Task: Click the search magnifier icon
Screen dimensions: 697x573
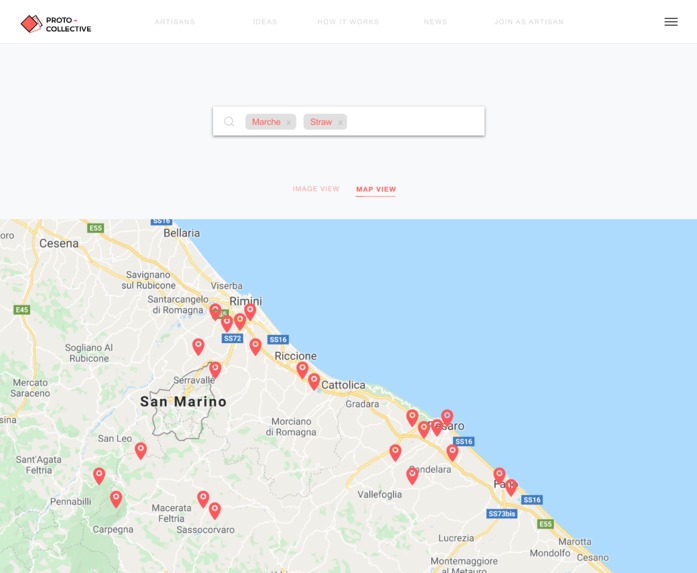Action: click(229, 121)
